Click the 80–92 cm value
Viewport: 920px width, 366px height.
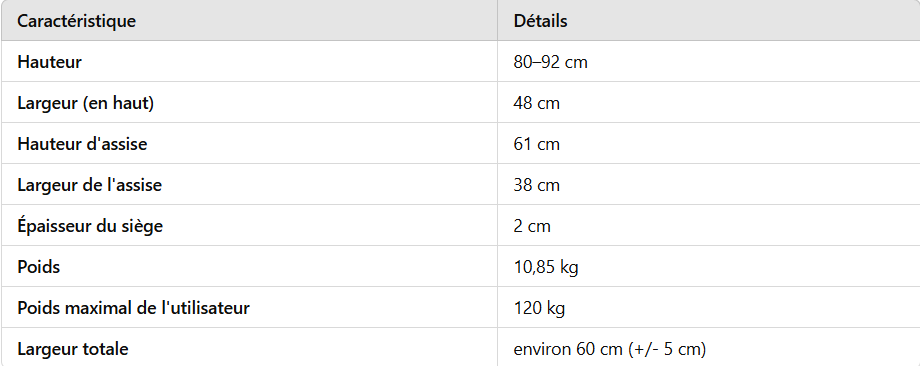point(550,62)
